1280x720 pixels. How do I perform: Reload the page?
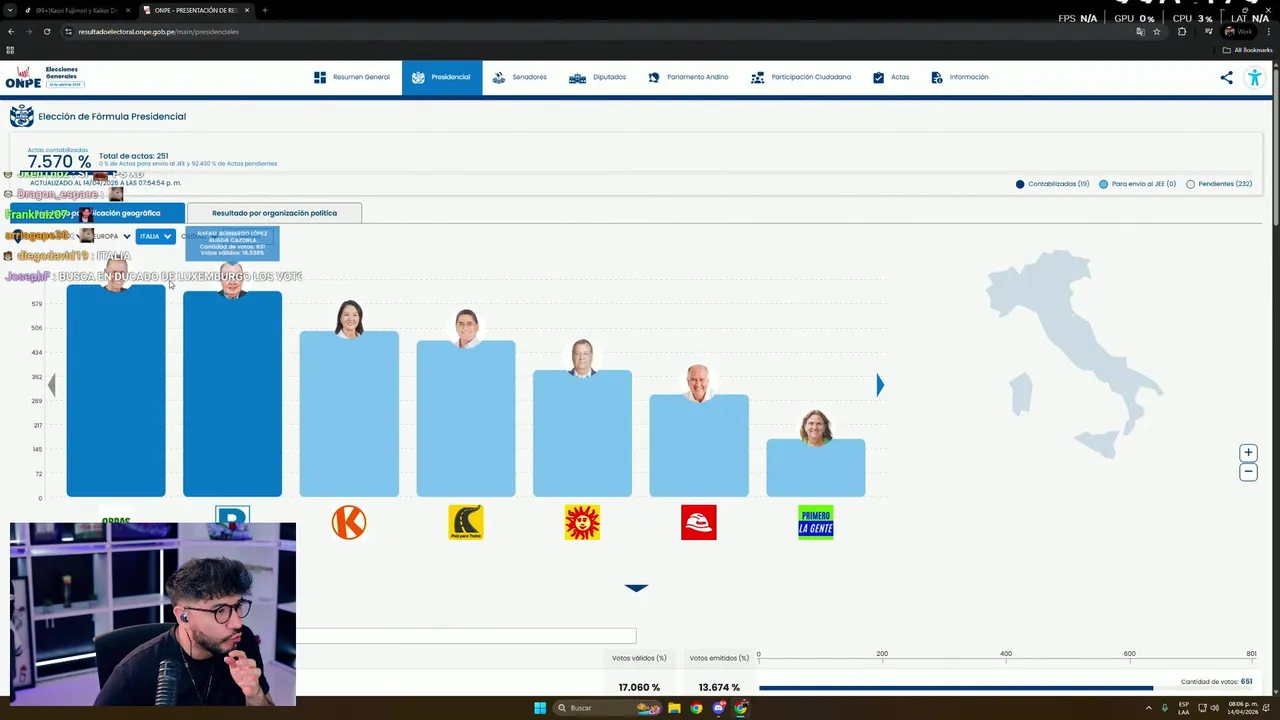(47, 31)
